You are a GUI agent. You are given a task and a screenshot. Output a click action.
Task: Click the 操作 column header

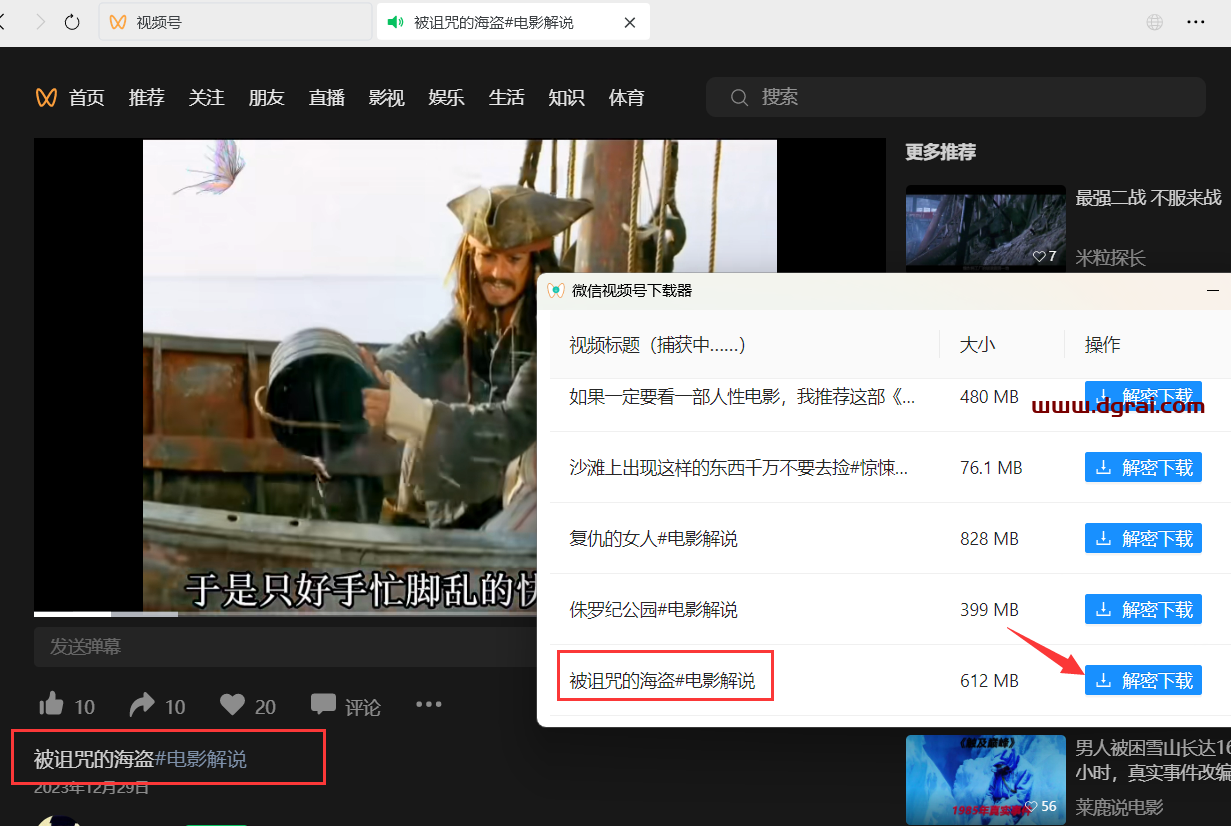1102,345
